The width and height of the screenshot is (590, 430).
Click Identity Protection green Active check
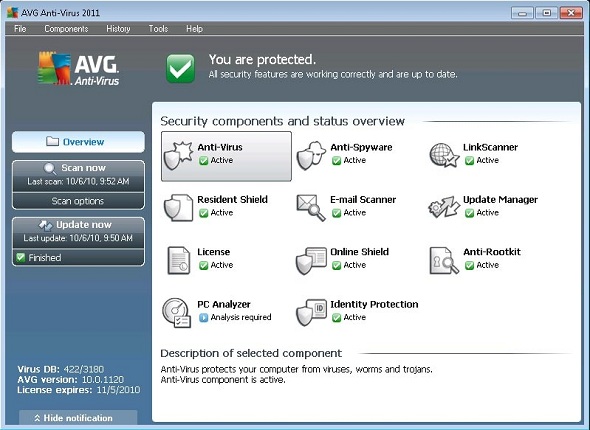pos(336,318)
